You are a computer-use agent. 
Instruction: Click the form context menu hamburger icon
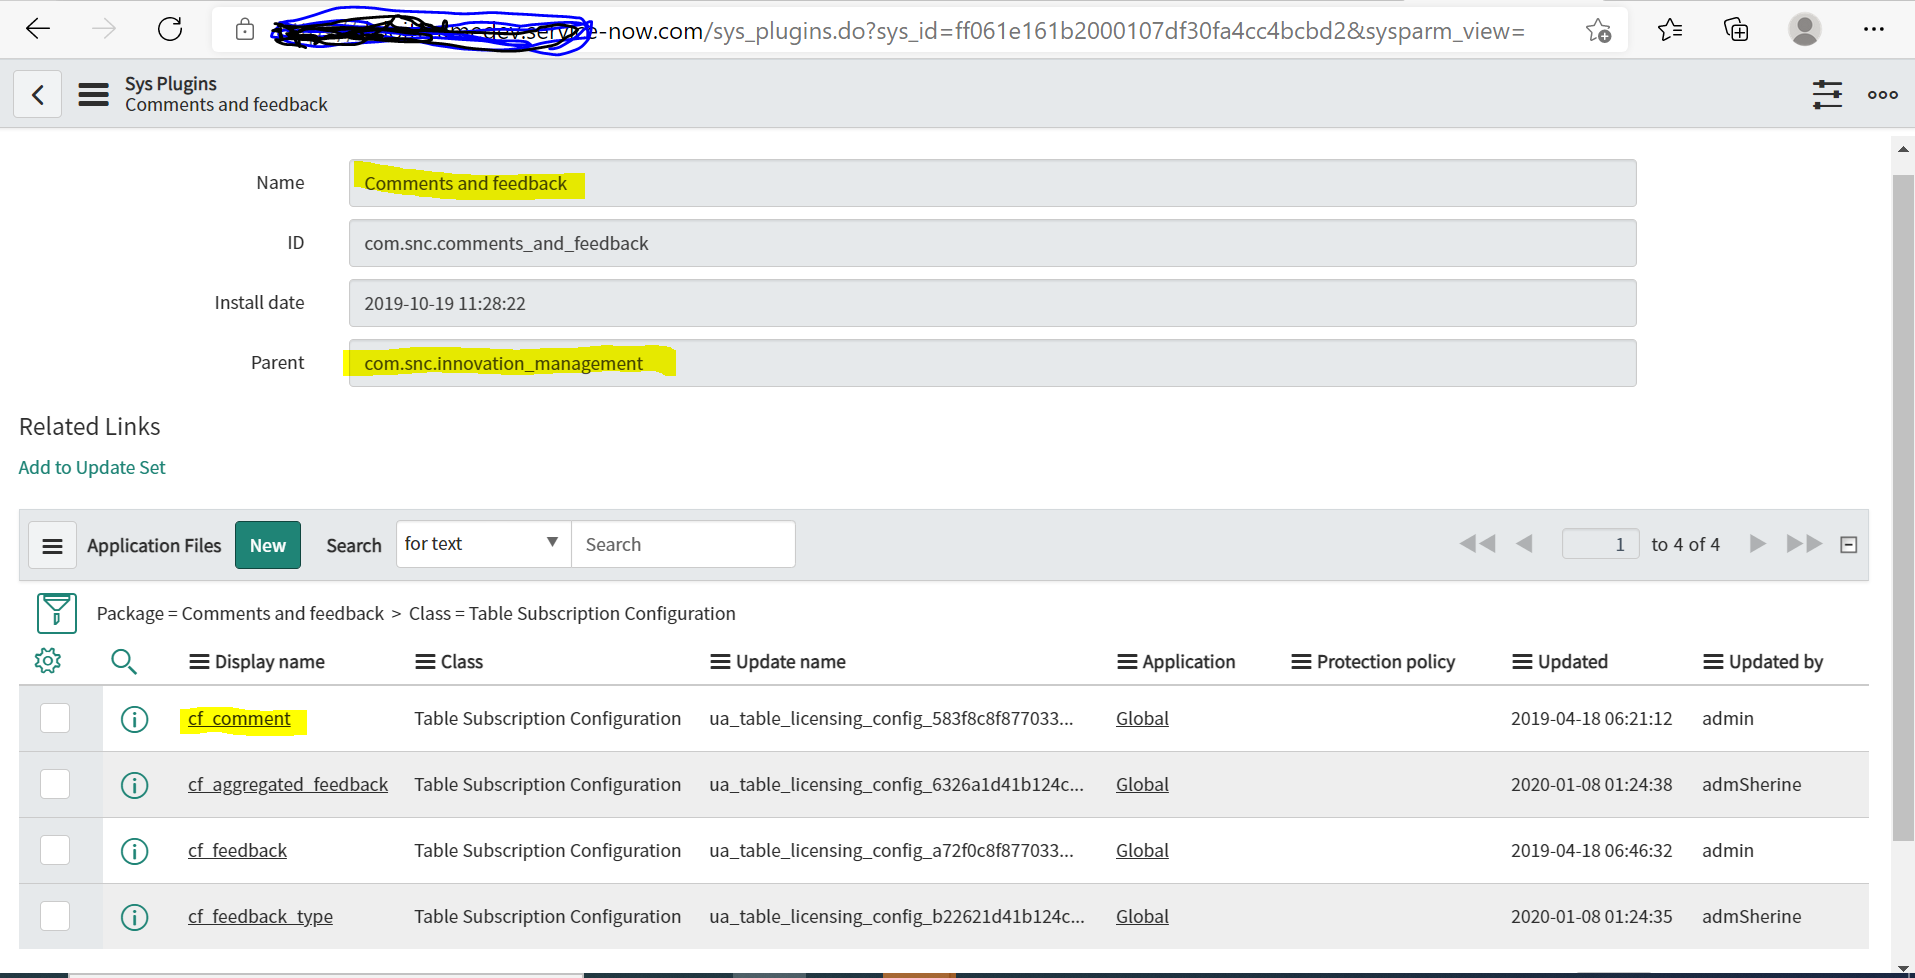pos(93,94)
